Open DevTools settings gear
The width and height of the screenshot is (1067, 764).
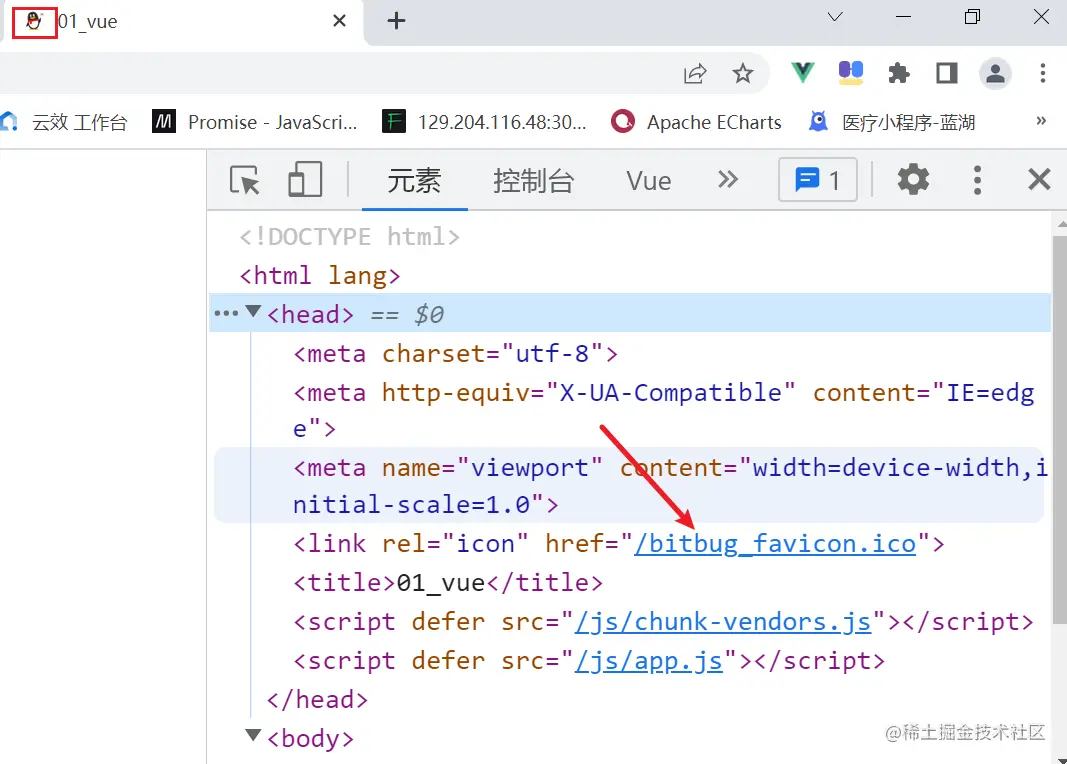click(x=913, y=180)
